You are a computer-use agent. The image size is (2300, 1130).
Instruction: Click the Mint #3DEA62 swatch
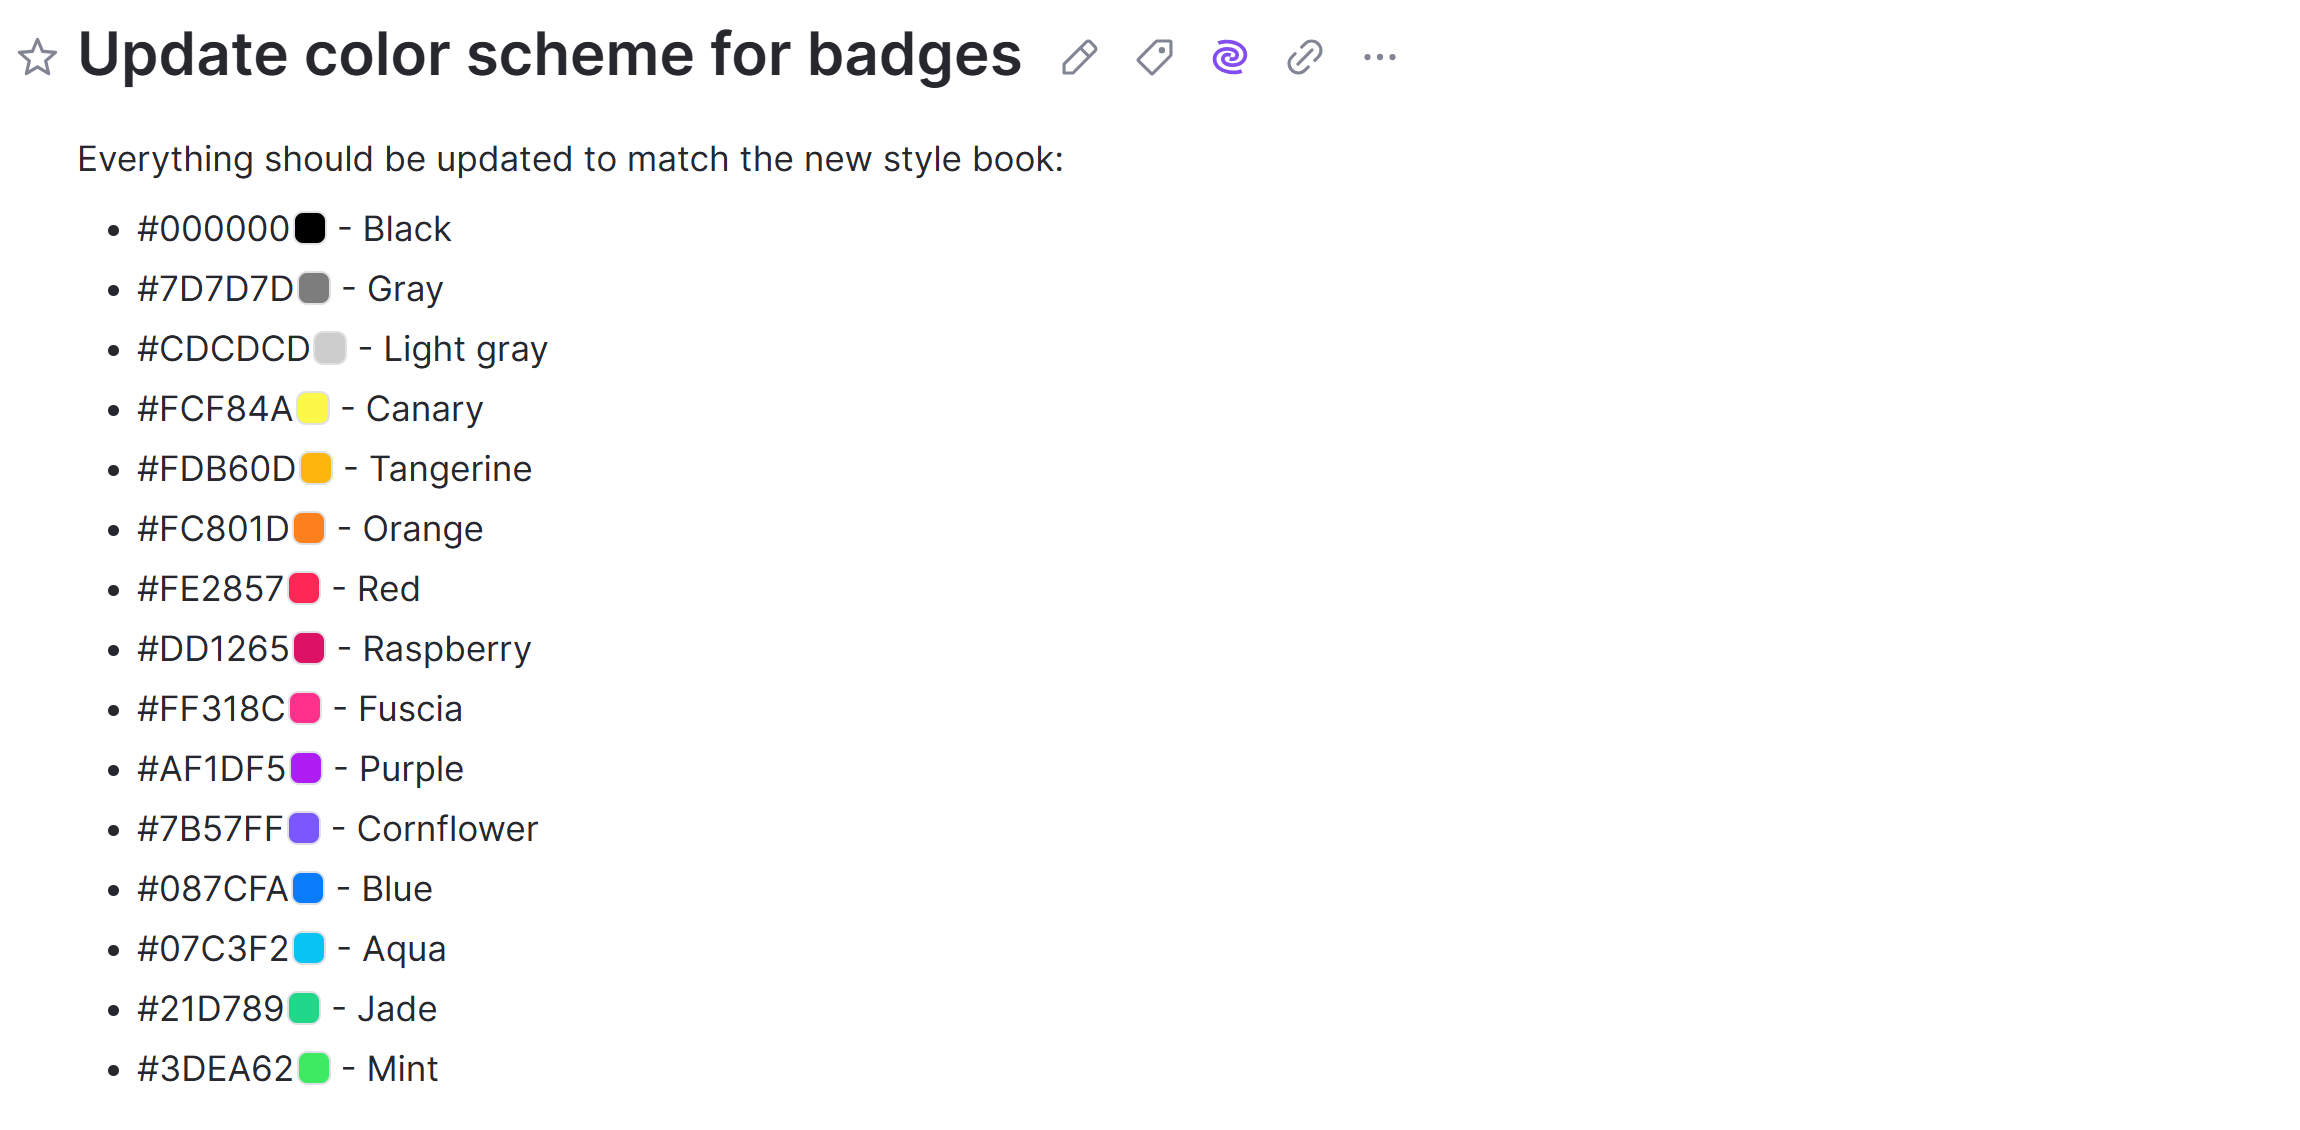pyautogui.click(x=314, y=1069)
